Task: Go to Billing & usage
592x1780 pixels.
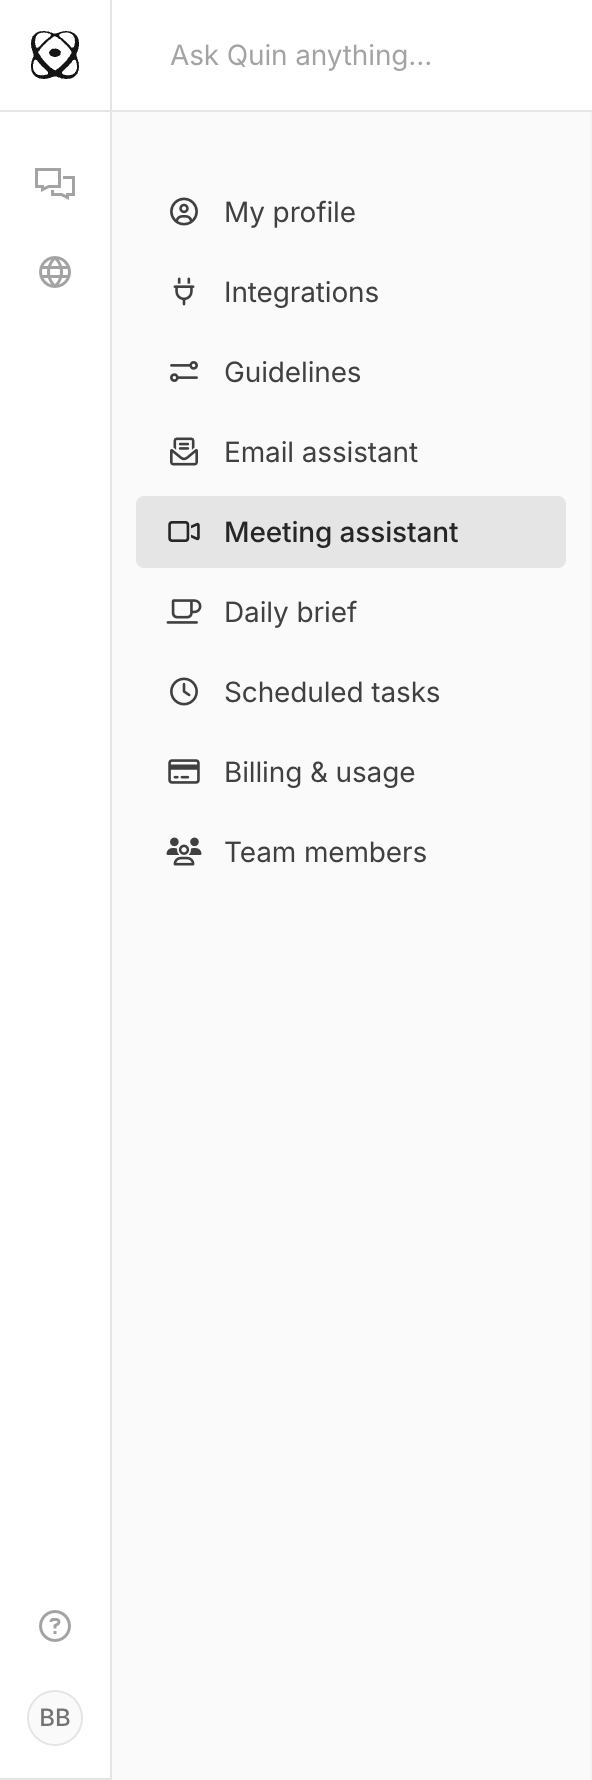Action: click(319, 772)
